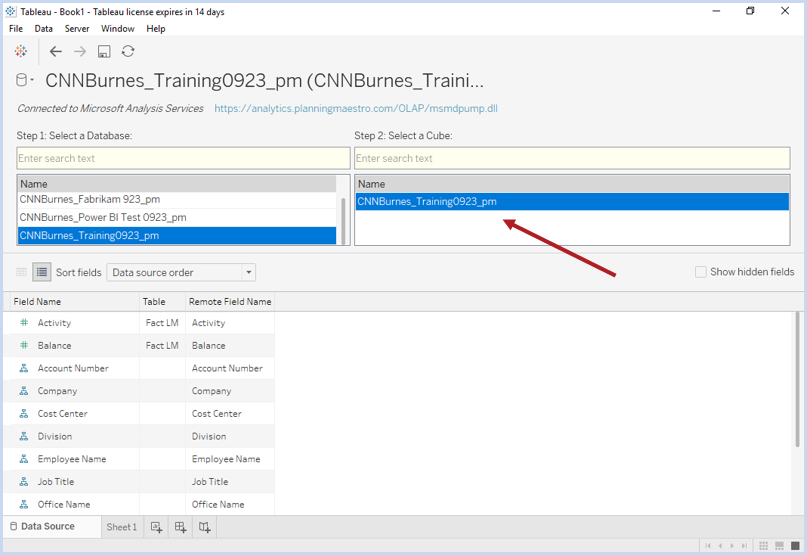Click the field list vertical scrollbar

click(x=798, y=378)
